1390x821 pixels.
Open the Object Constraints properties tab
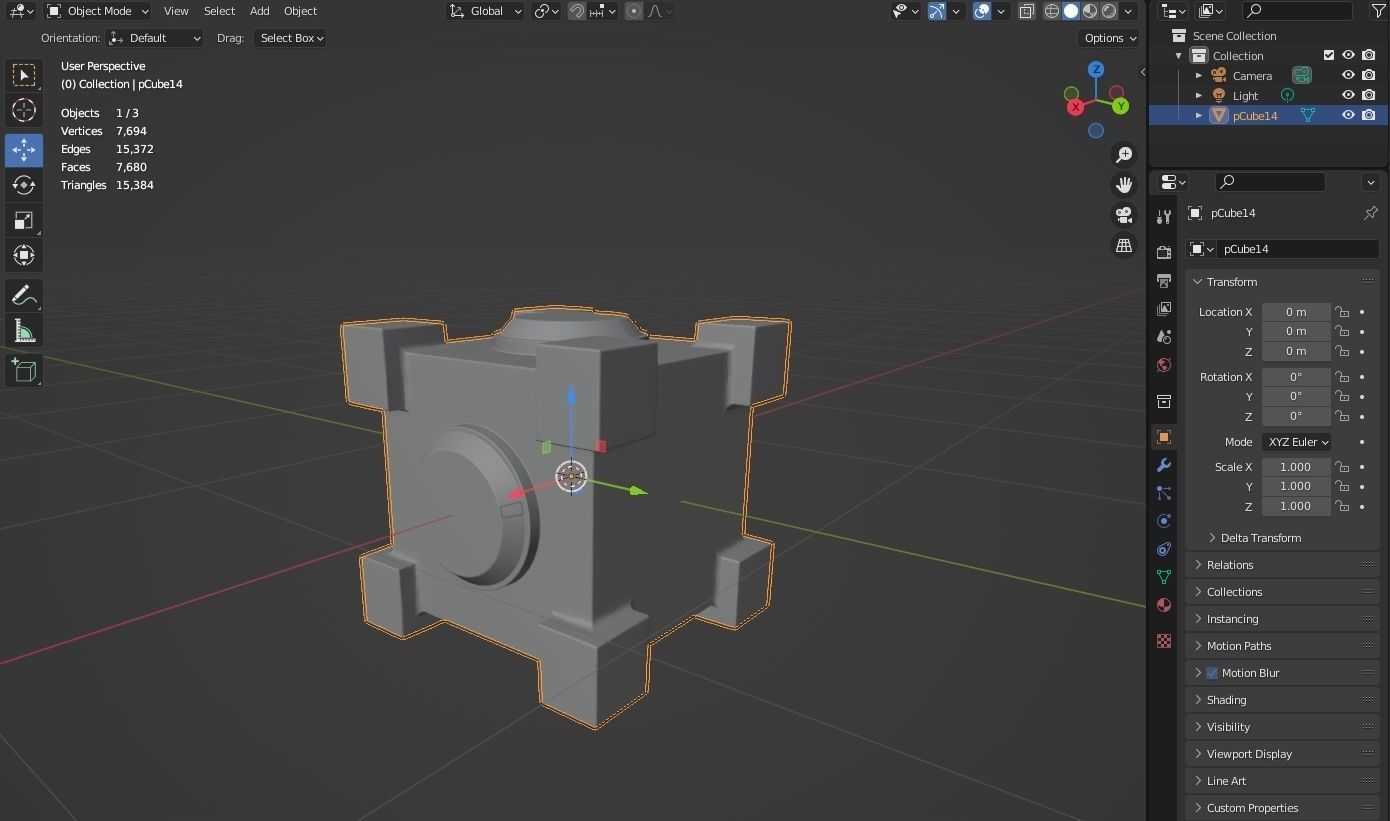point(1163,549)
